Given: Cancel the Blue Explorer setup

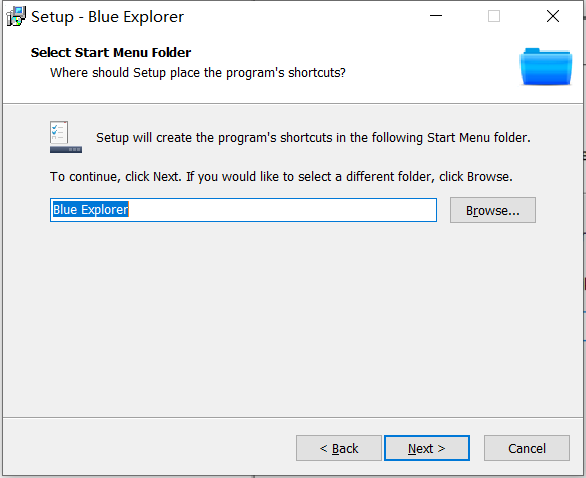Looking at the screenshot, I should pyautogui.click(x=527, y=448).
